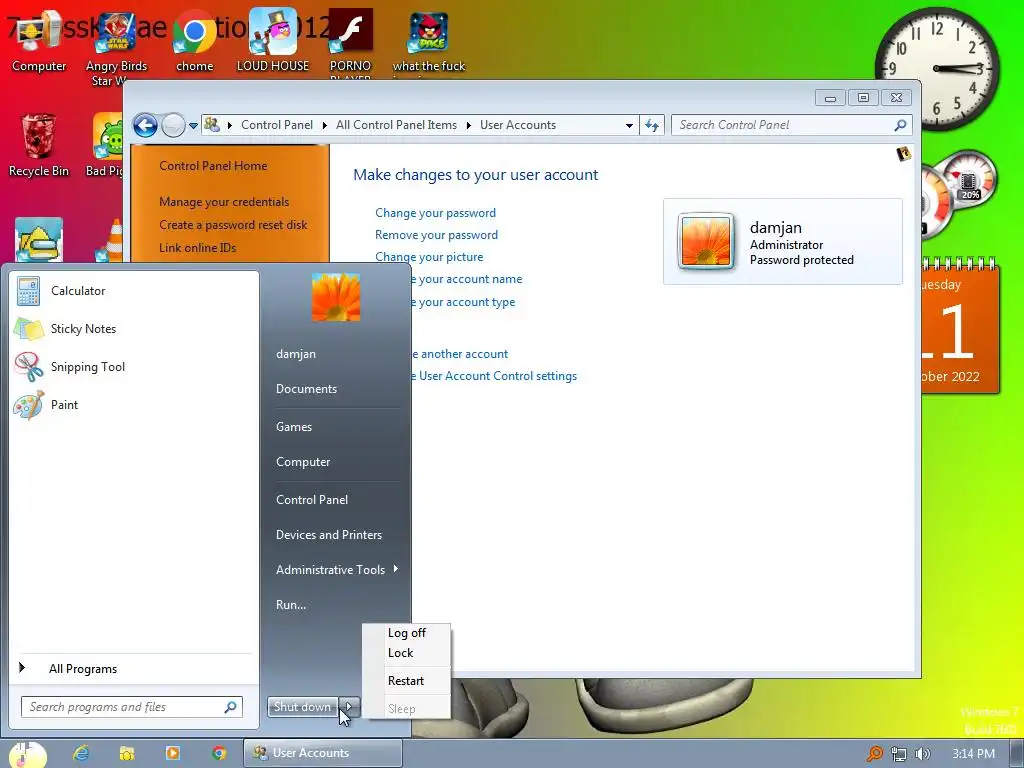
Task: Expand the arrow after All Control Panel Items
Action: [468, 125]
